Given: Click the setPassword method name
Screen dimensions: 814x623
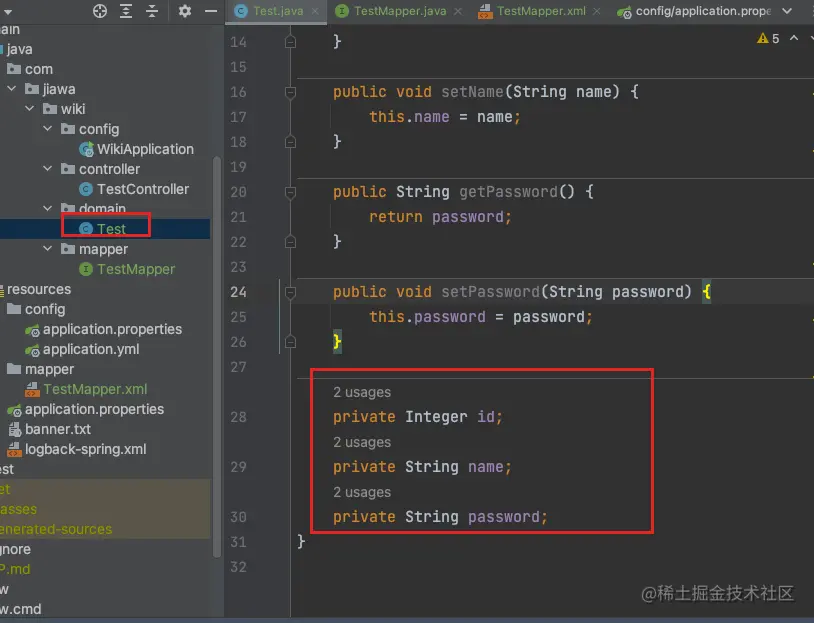Looking at the screenshot, I should click(x=490, y=292).
